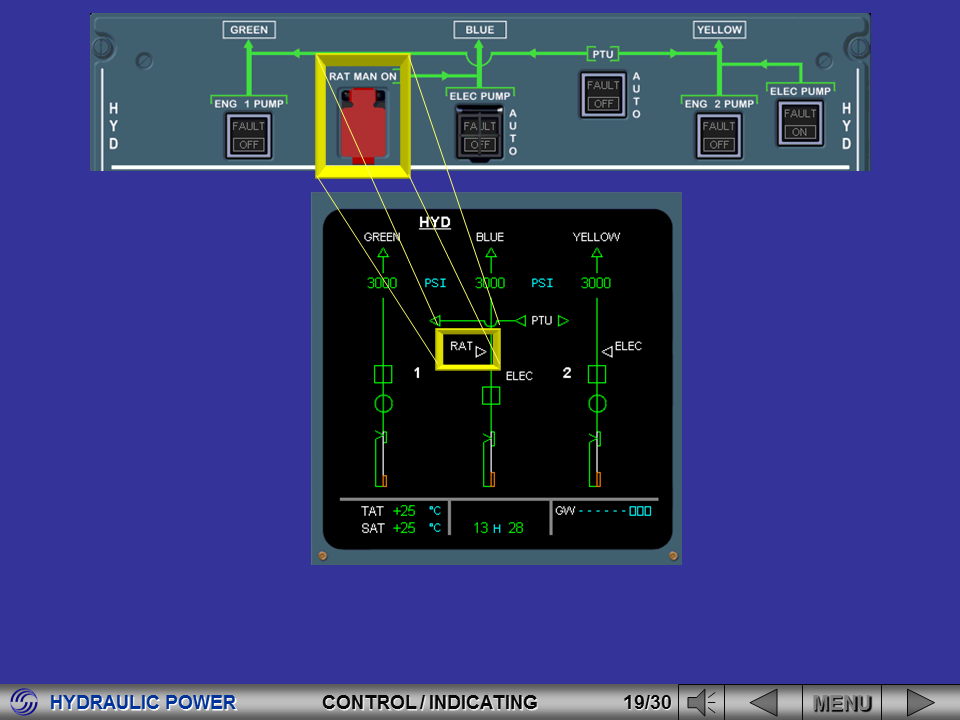Screen dimensions: 960x720
Task: Click the RAT indicator on the ECAM display
Action: coord(466,349)
